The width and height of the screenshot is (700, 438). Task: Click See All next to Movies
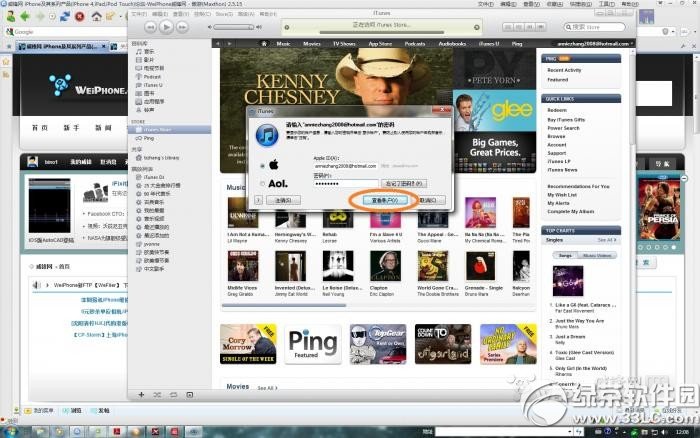[267, 388]
